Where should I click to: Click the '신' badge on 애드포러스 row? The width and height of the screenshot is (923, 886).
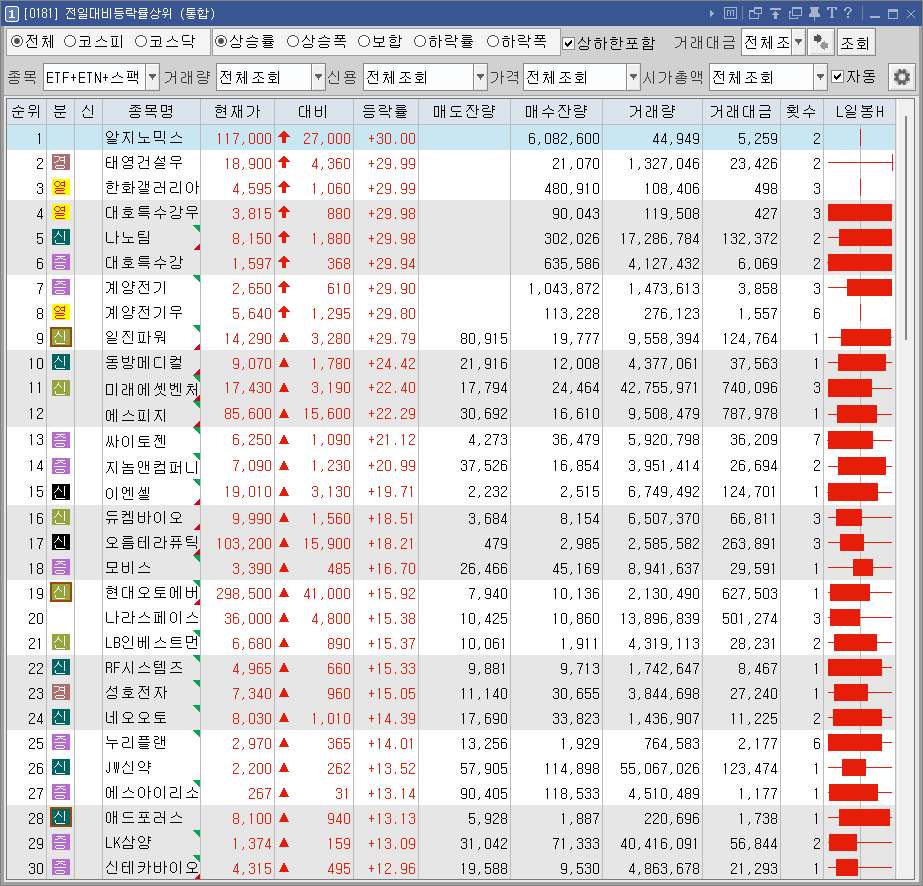[x=60, y=818]
